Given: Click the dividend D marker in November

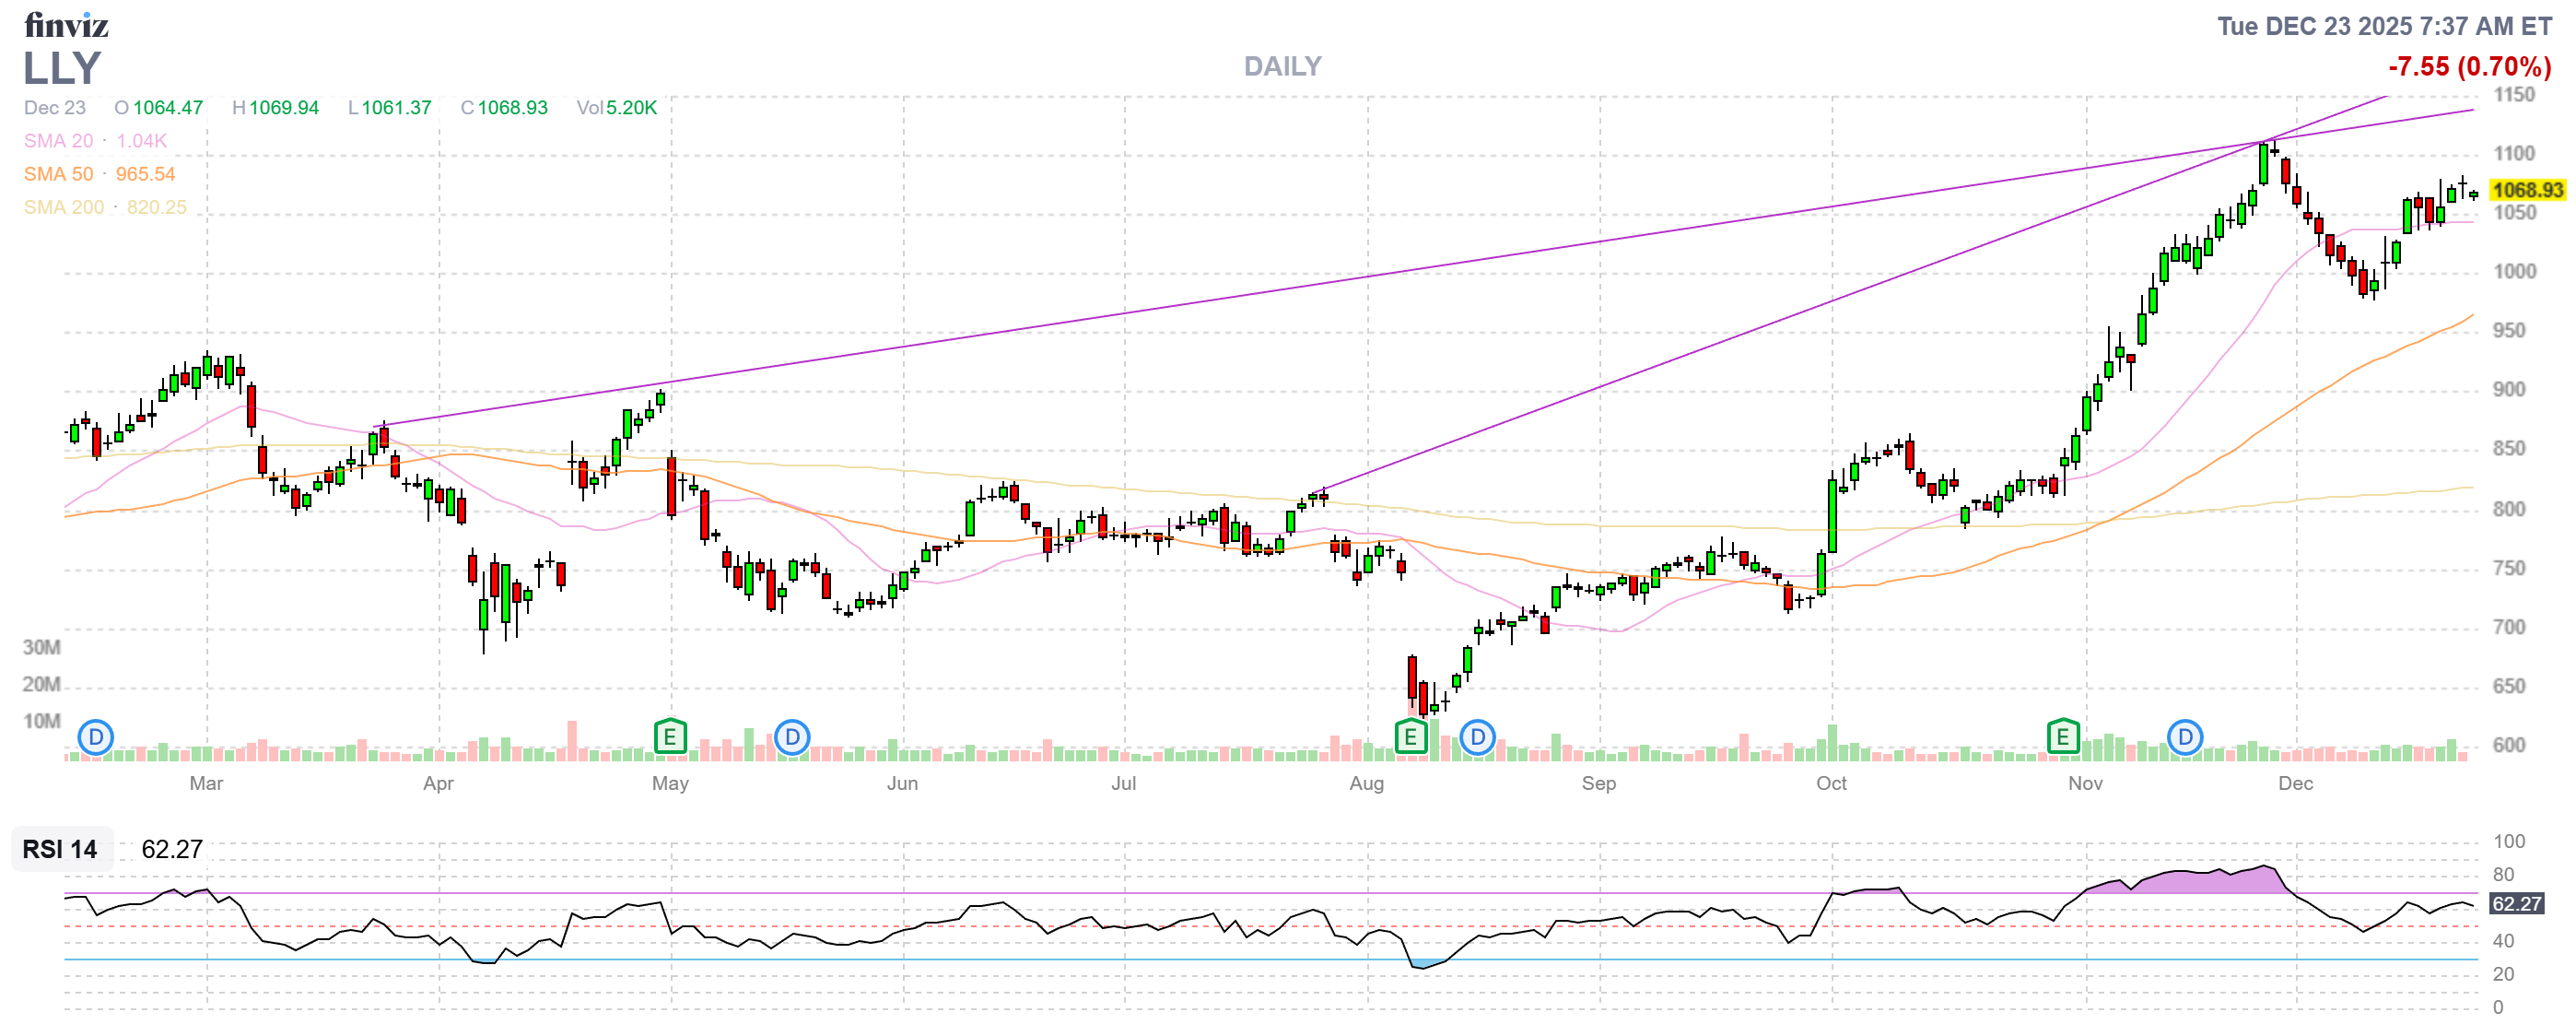Looking at the screenshot, I should click(x=2185, y=738).
